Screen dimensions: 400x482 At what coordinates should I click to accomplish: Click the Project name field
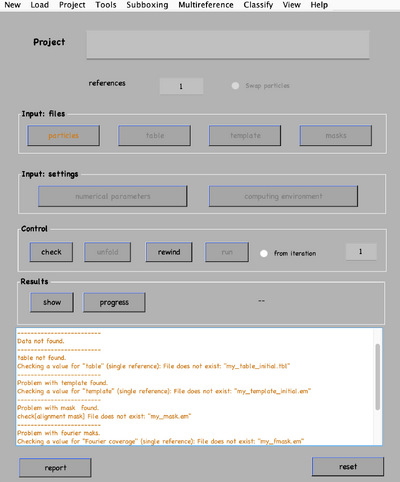coord(228,45)
